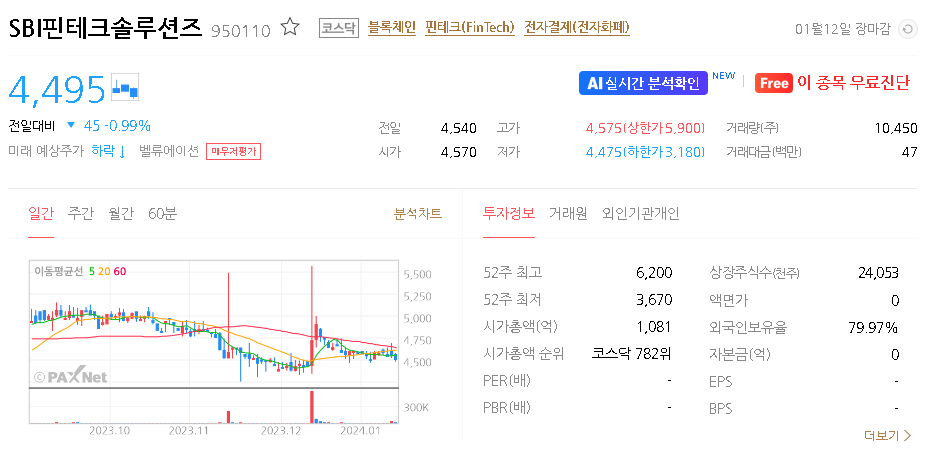Click the NEW label beside AI 분석확인

pyautogui.click(x=723, y=76)
